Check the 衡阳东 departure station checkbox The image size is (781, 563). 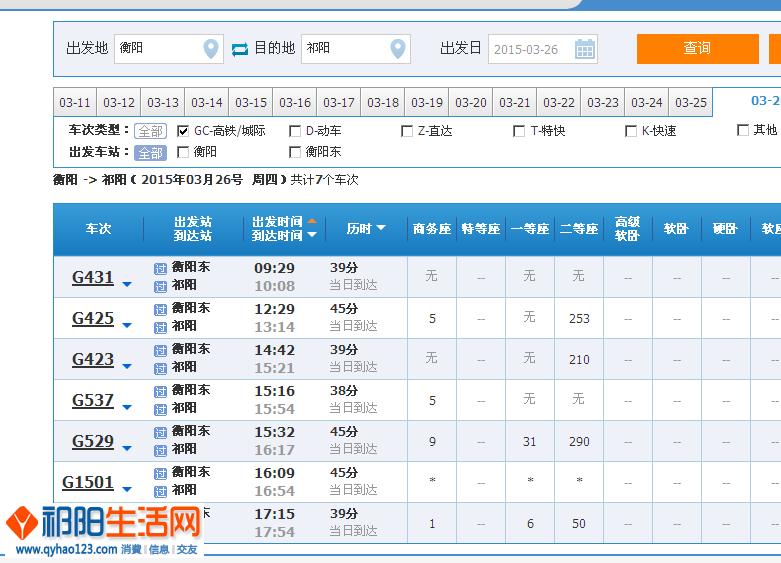click(295, 152)
